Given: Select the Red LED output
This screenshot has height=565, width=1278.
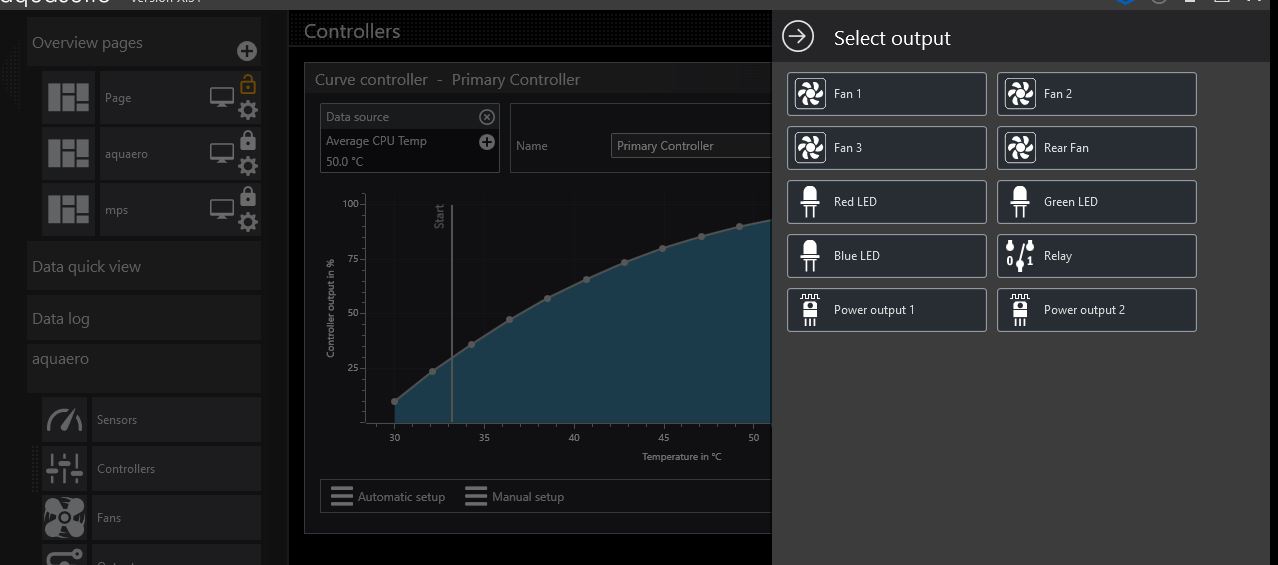Looking at the screenshot, I should coord(886,202).
